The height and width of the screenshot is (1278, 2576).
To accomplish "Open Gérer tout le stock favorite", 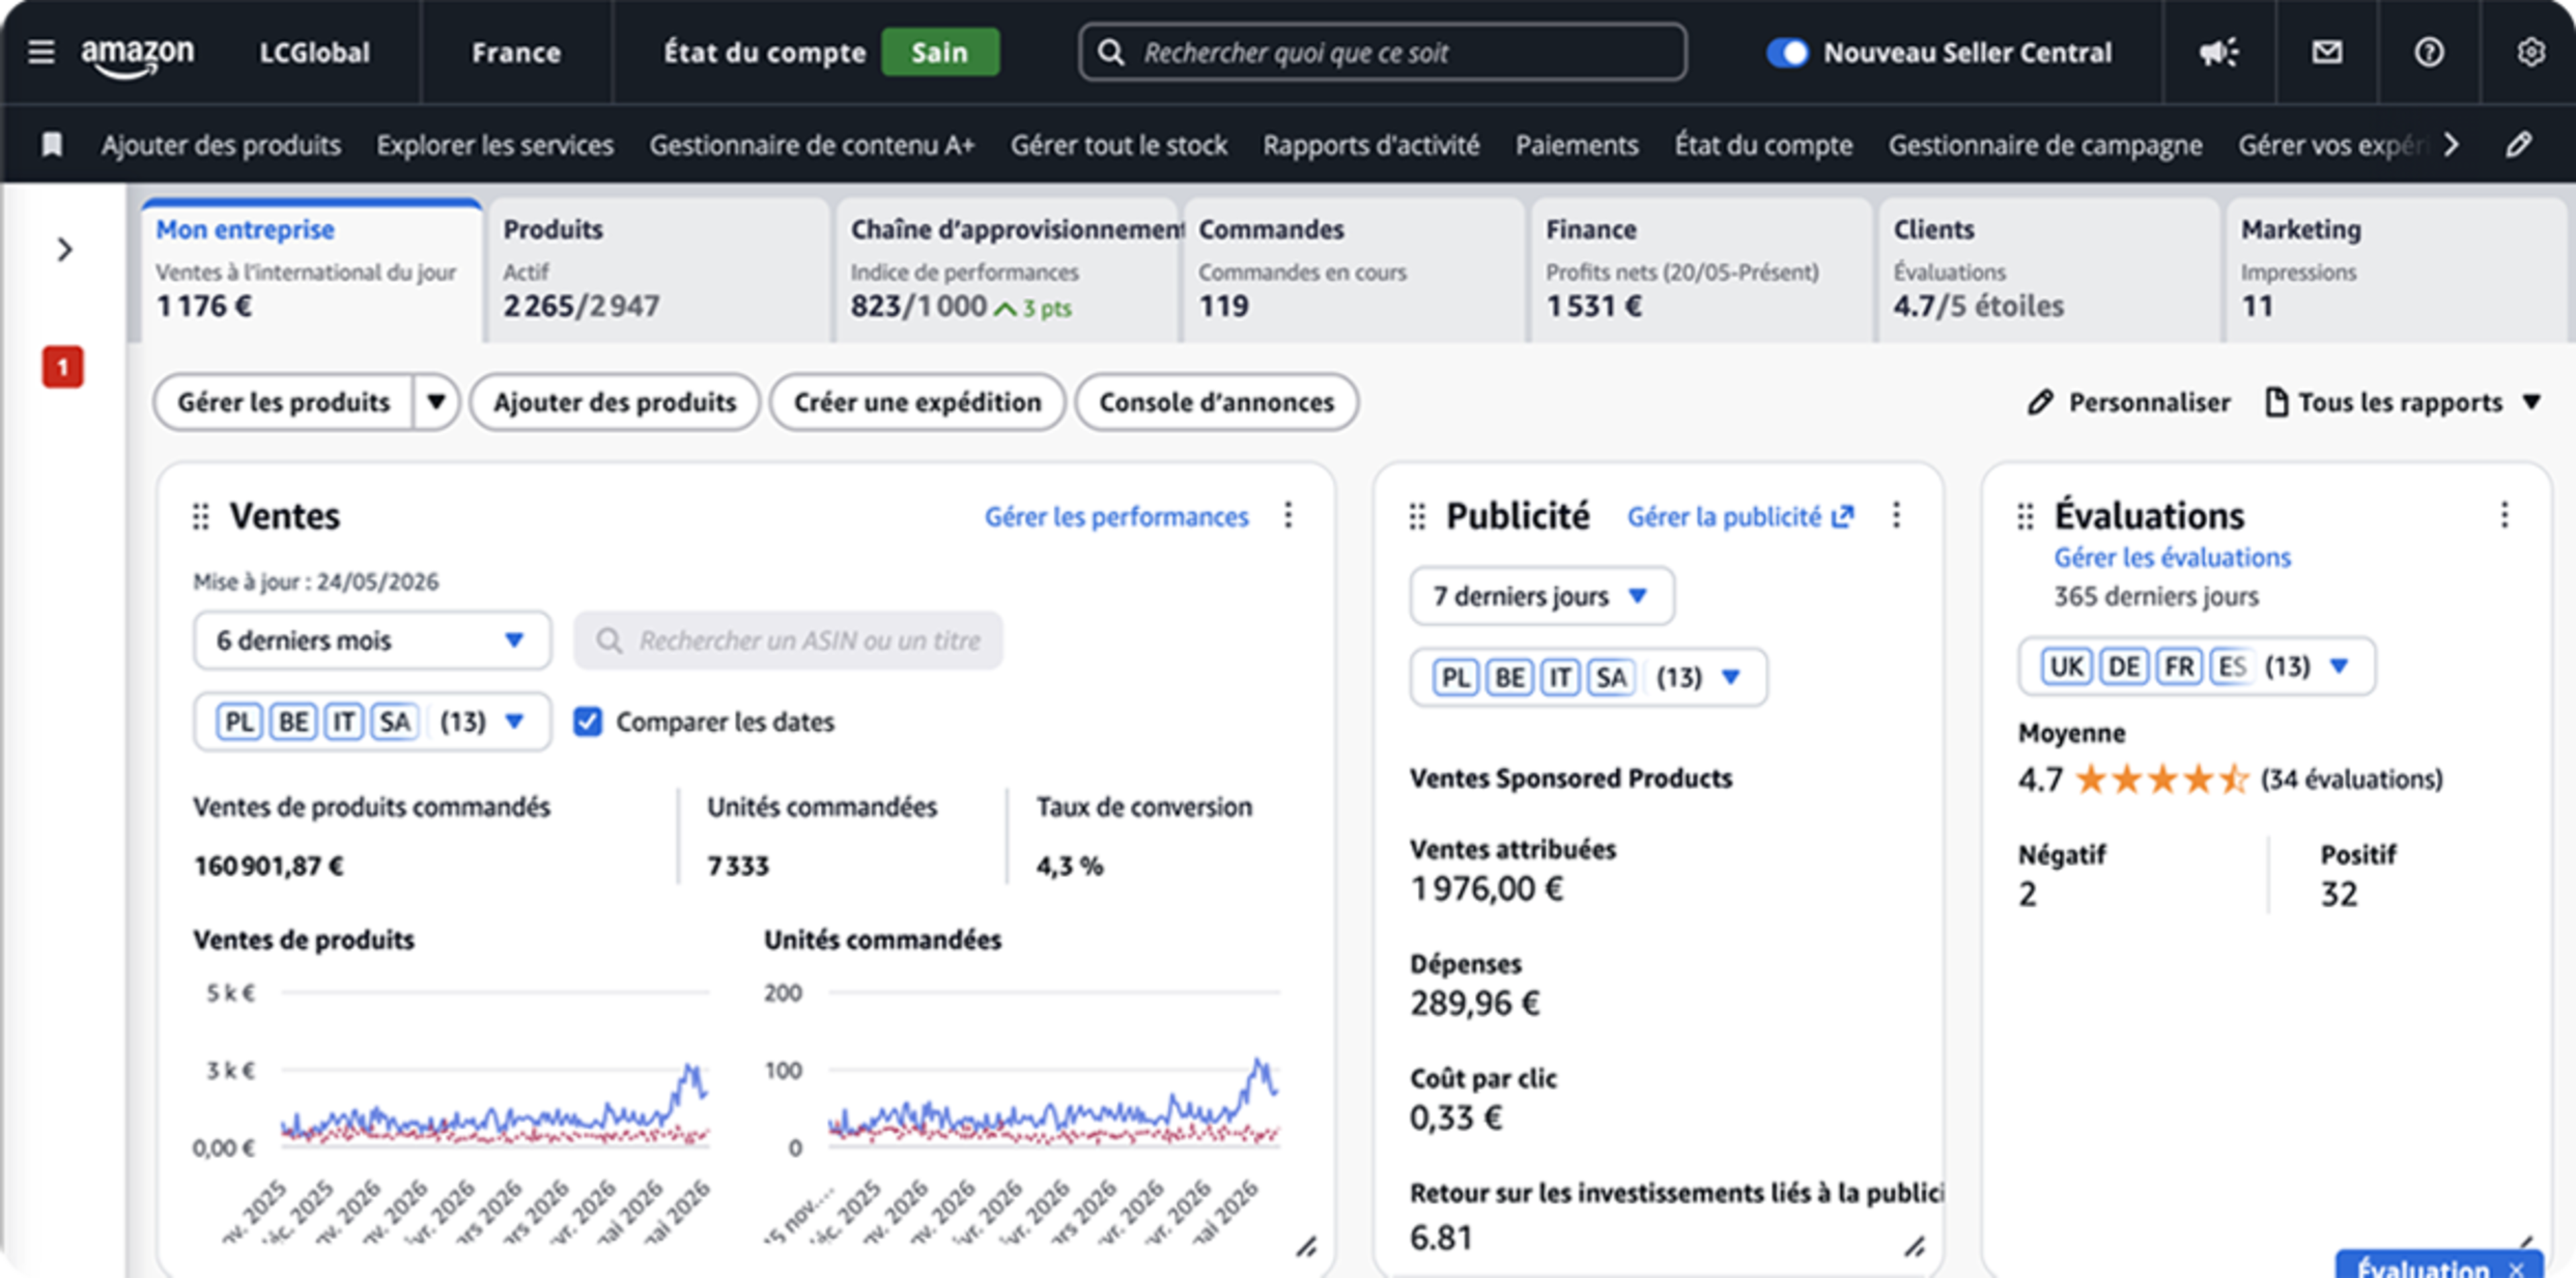I will (1118, 145).
